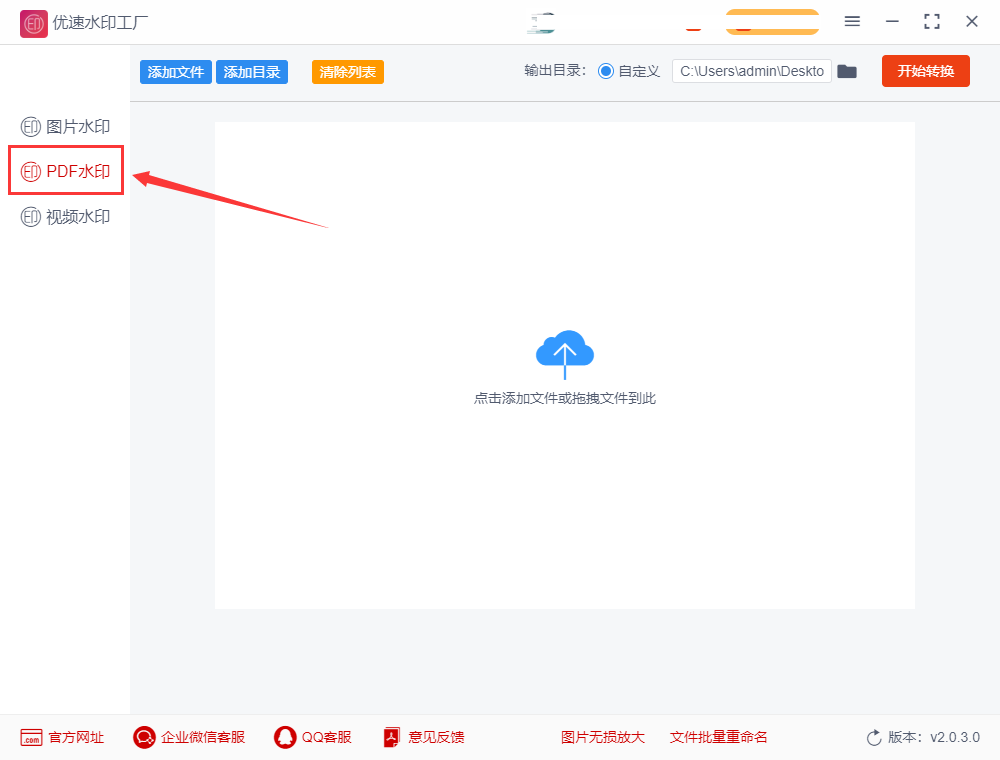Click the 添加文件 button
This screenshot has height=760, width=1000.
click(175, 72)
